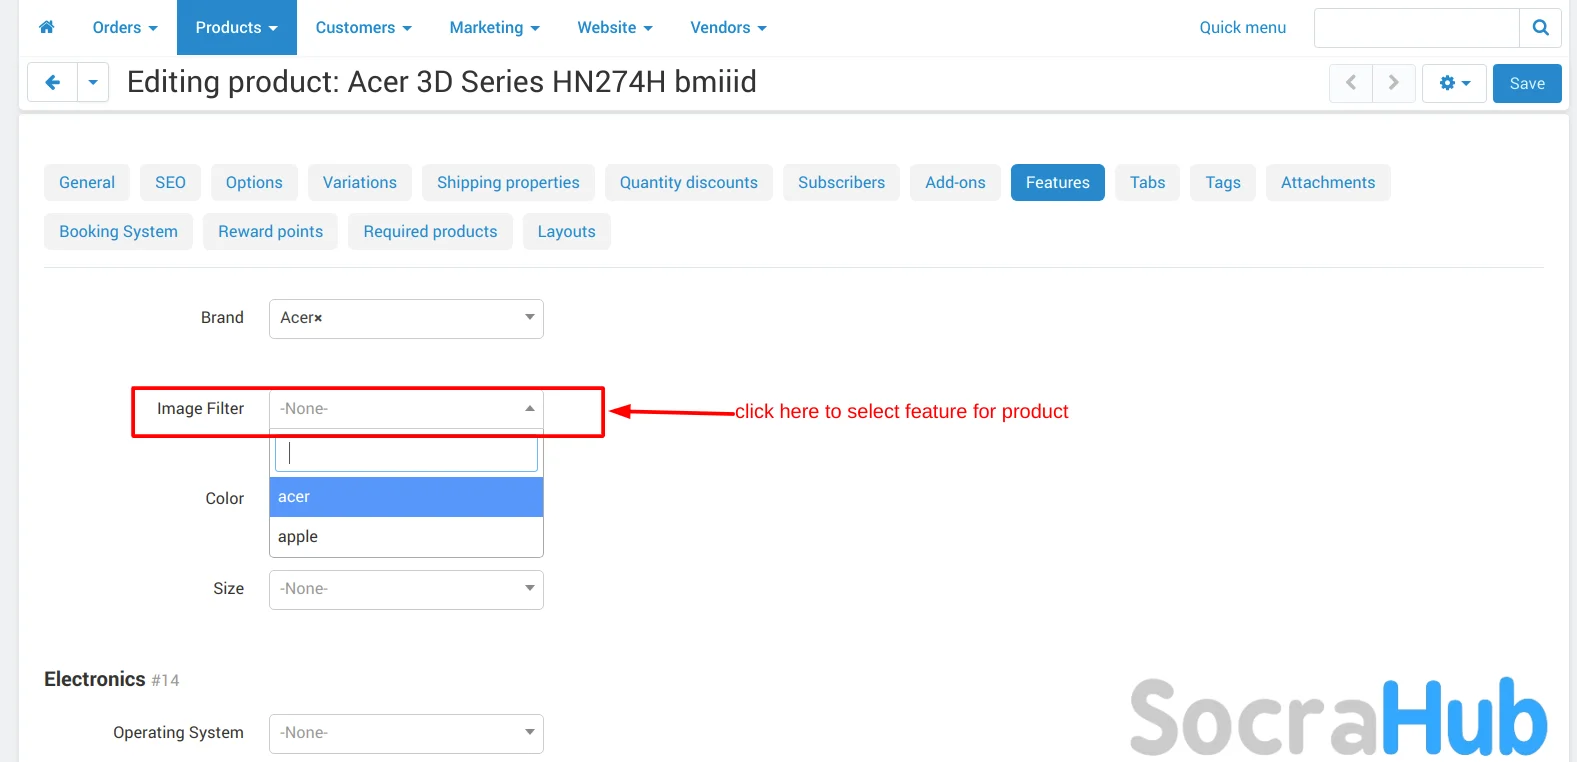Select the acer option in list
Screen dimensions: 1577x762
[405, 497]
